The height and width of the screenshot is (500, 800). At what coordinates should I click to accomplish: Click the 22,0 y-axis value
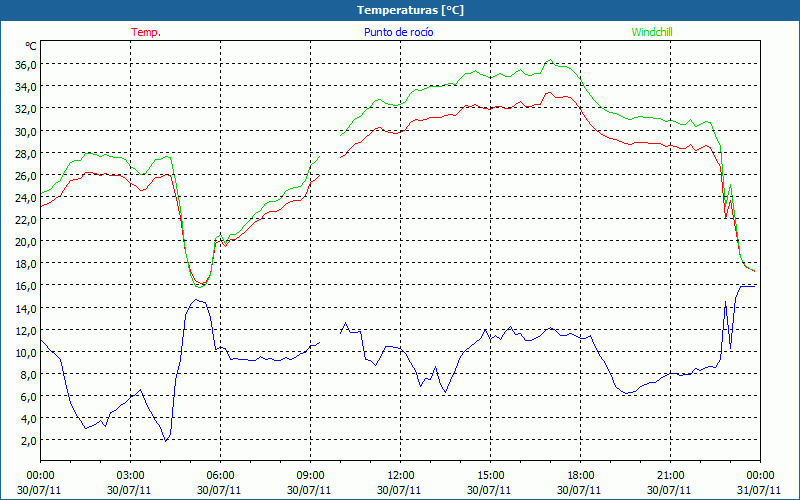click(27, 219)
